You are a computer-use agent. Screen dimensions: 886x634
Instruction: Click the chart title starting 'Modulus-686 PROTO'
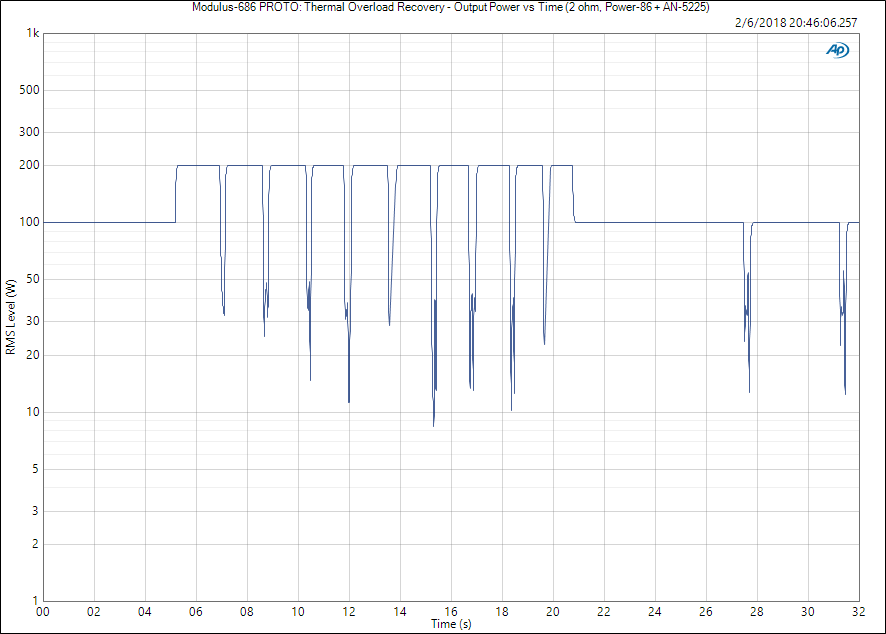pos(450,7)
